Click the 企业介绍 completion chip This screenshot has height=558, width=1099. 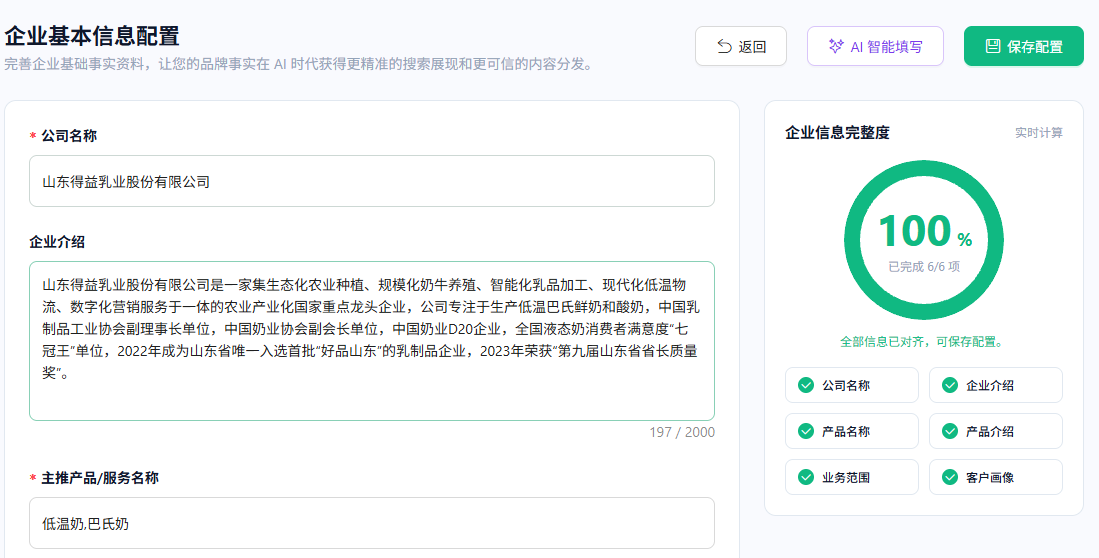pos(995,385)
